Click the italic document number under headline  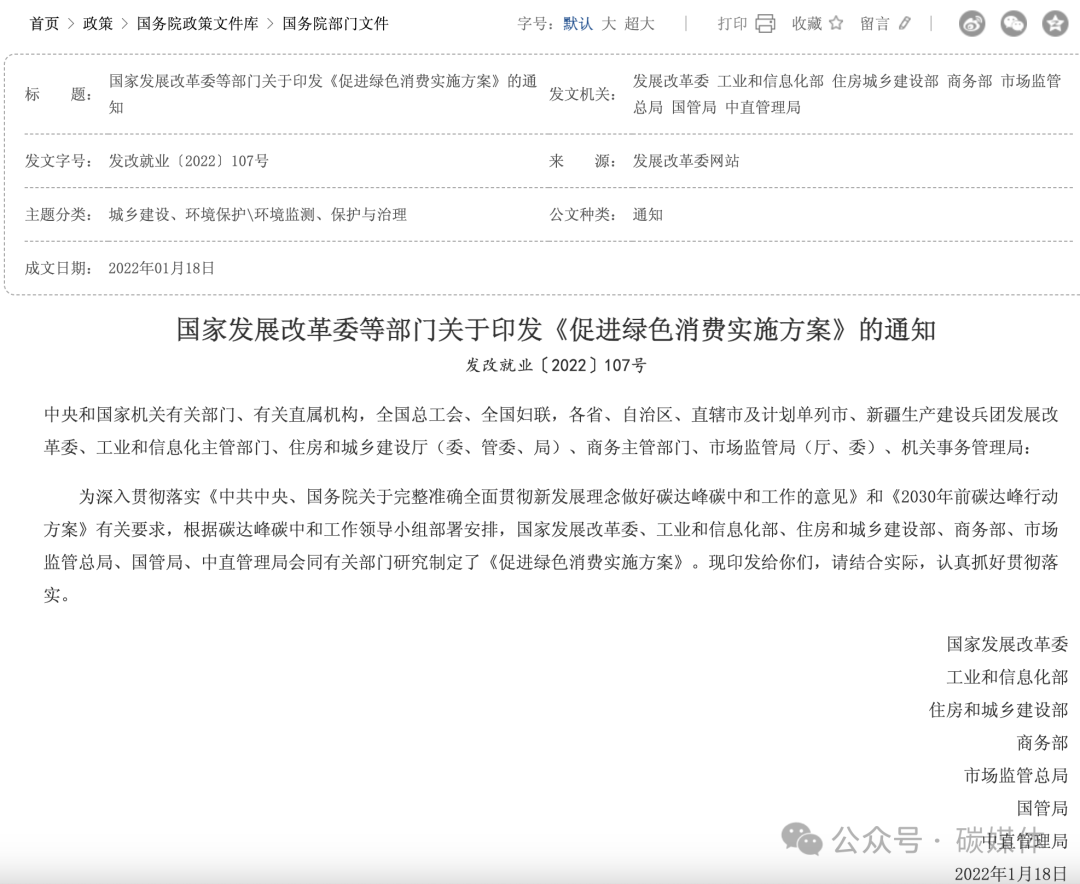click(556, 365)
